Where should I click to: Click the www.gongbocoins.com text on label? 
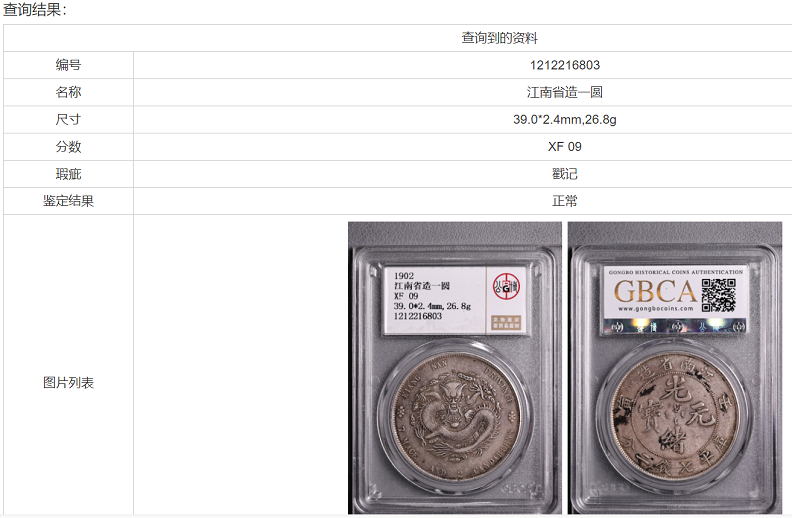656,308
